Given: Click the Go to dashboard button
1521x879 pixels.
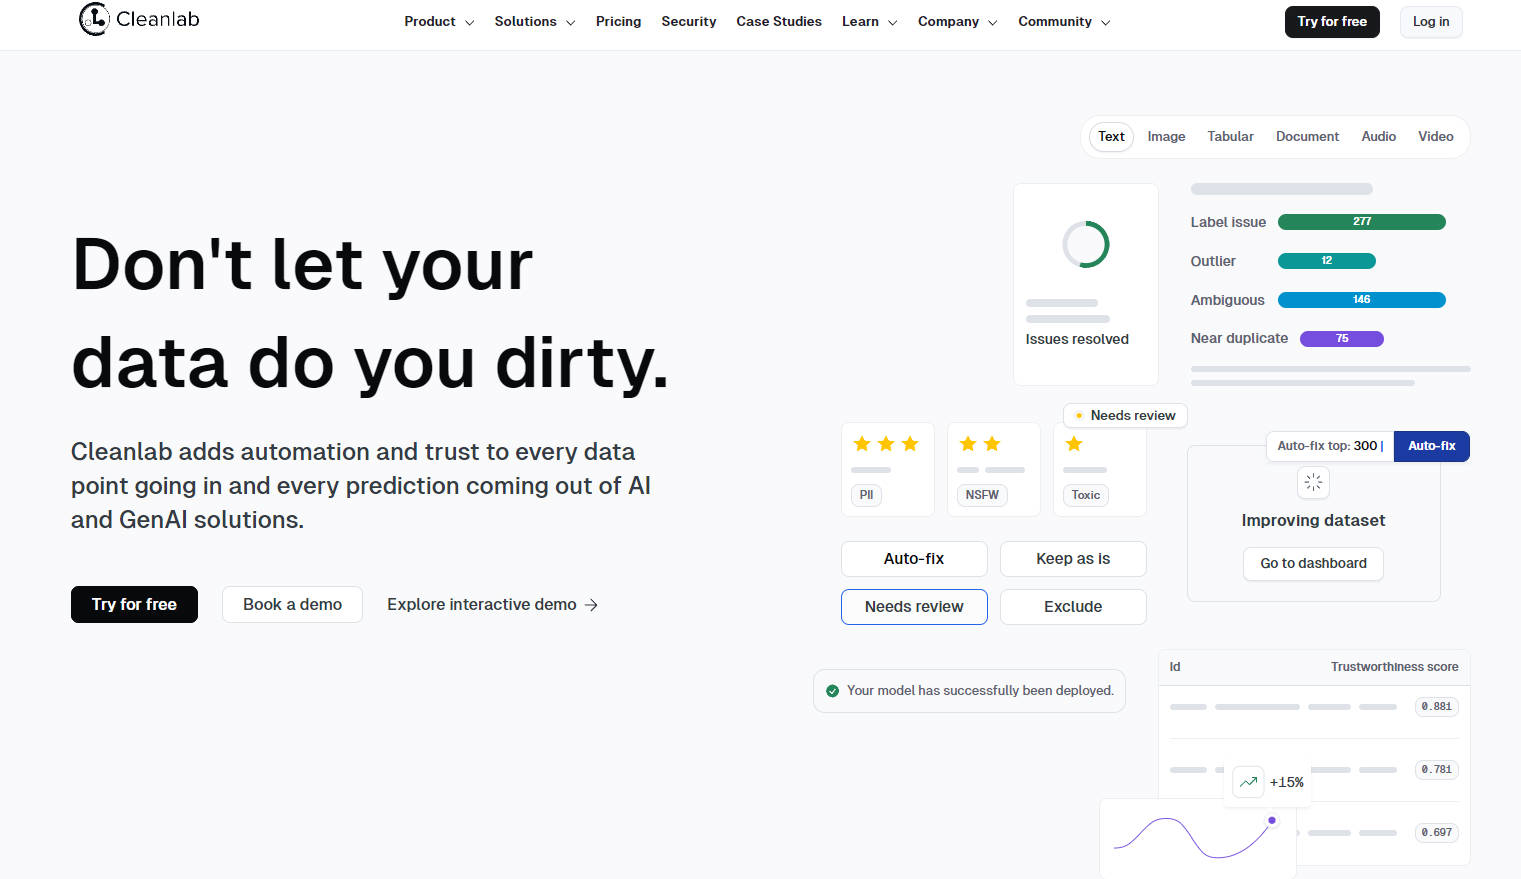Looking at the screenshot, I should (x=1313, y=564).
